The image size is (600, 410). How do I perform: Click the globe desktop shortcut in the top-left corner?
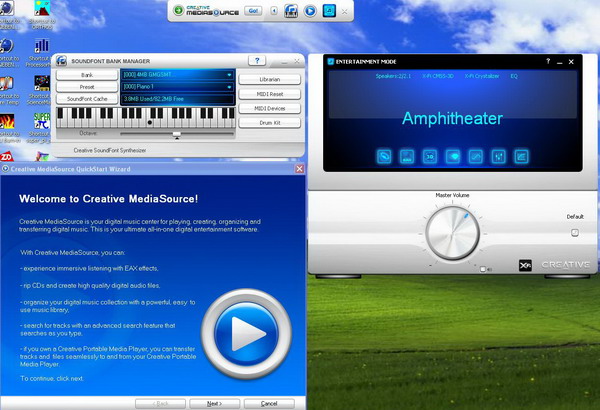7,8
